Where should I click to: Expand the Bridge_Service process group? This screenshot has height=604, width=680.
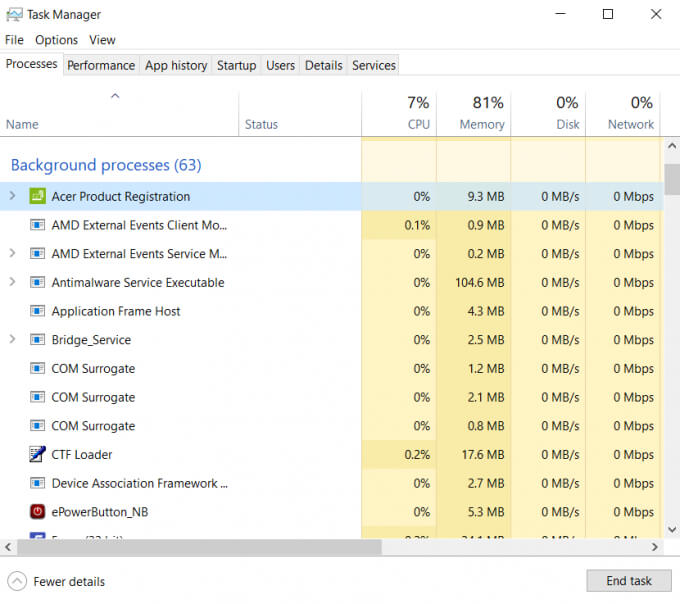12,340
